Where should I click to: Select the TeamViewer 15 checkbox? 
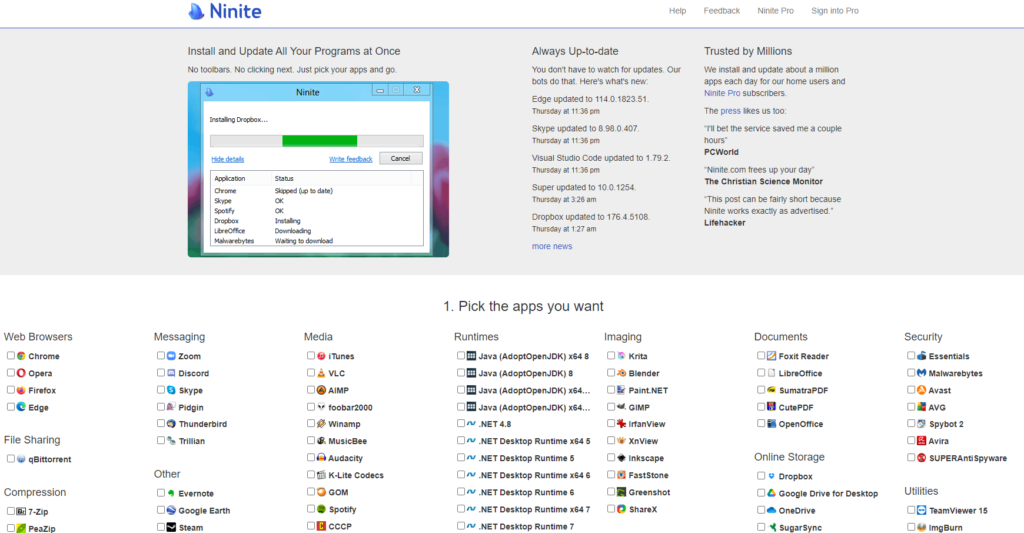tap(910, 510)
